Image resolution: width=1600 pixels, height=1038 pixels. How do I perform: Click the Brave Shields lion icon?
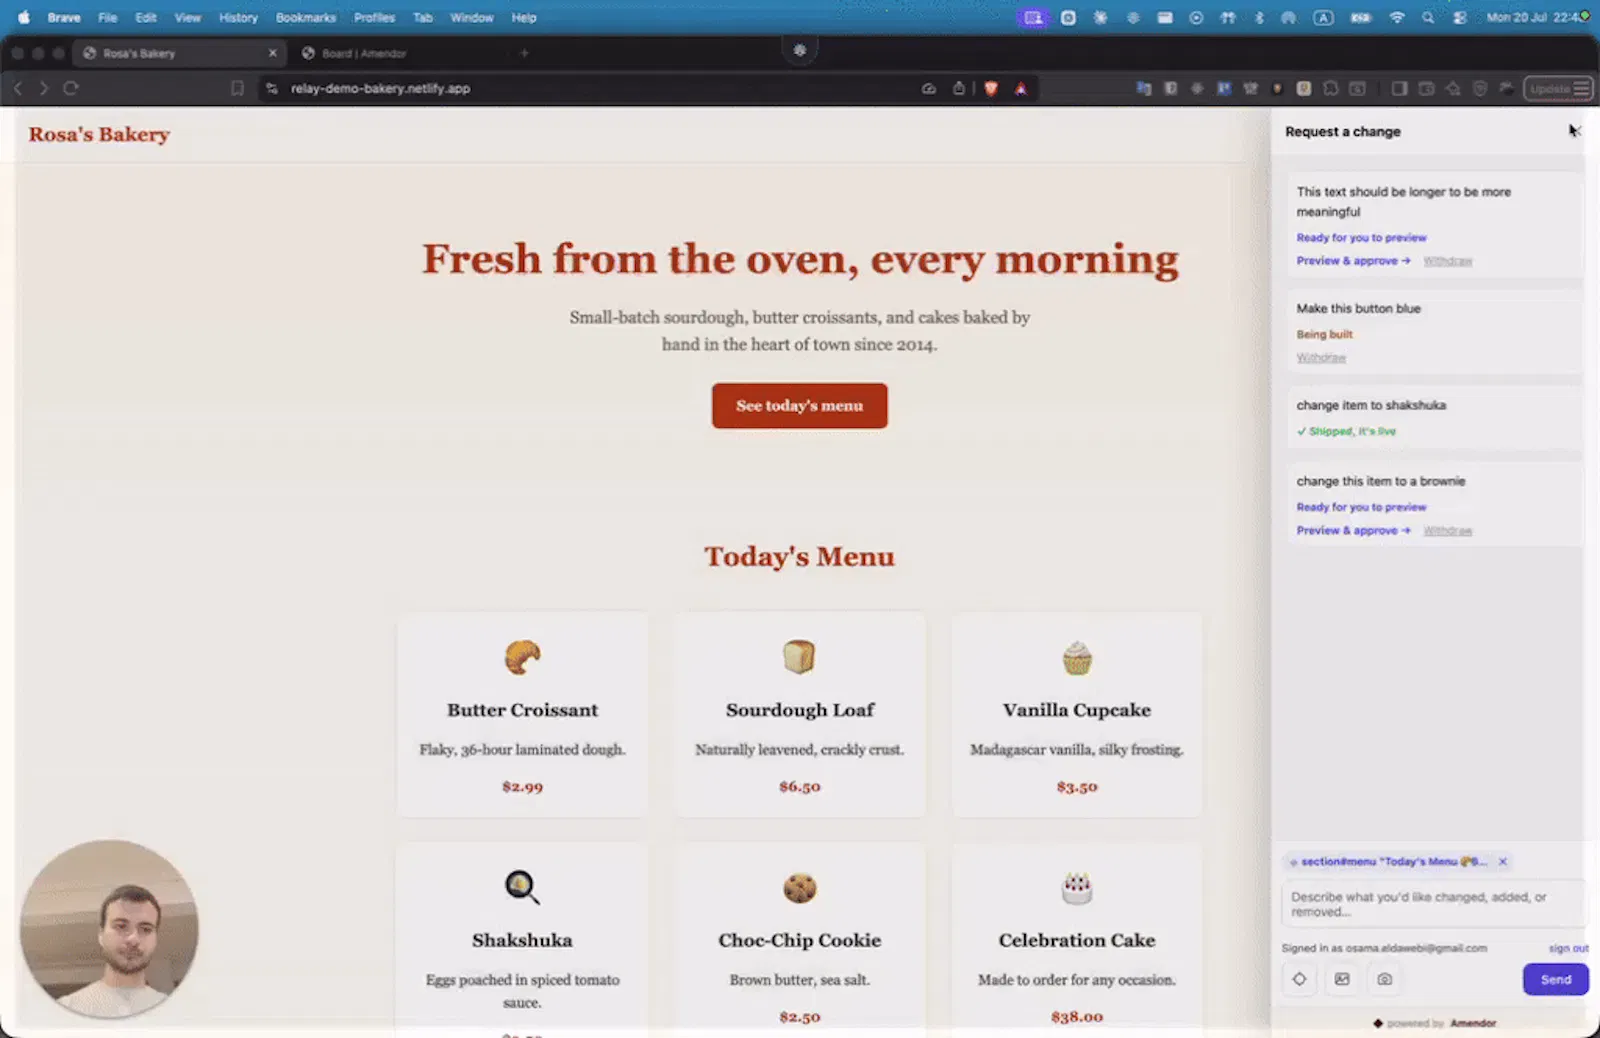tap(990, 88)
